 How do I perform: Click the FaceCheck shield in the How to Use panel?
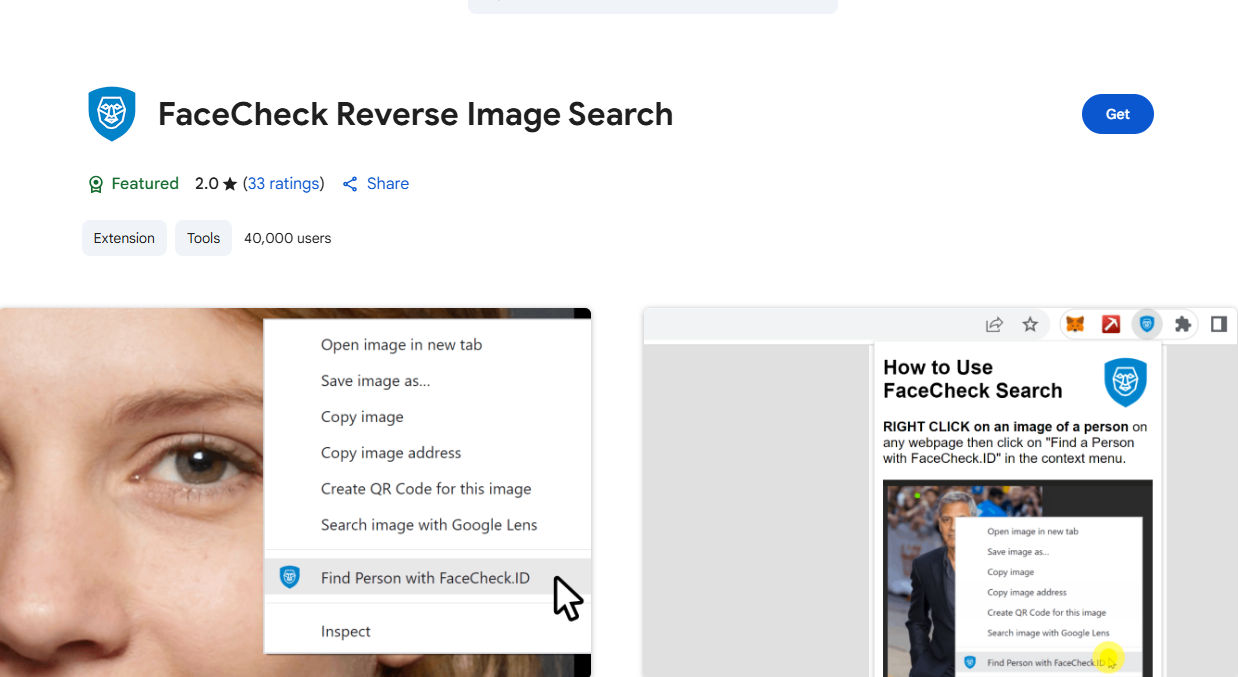pos(1125,382)
